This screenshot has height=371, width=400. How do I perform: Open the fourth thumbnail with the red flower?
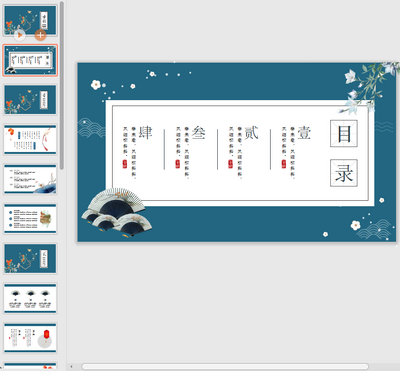click(x=30, y=140)
